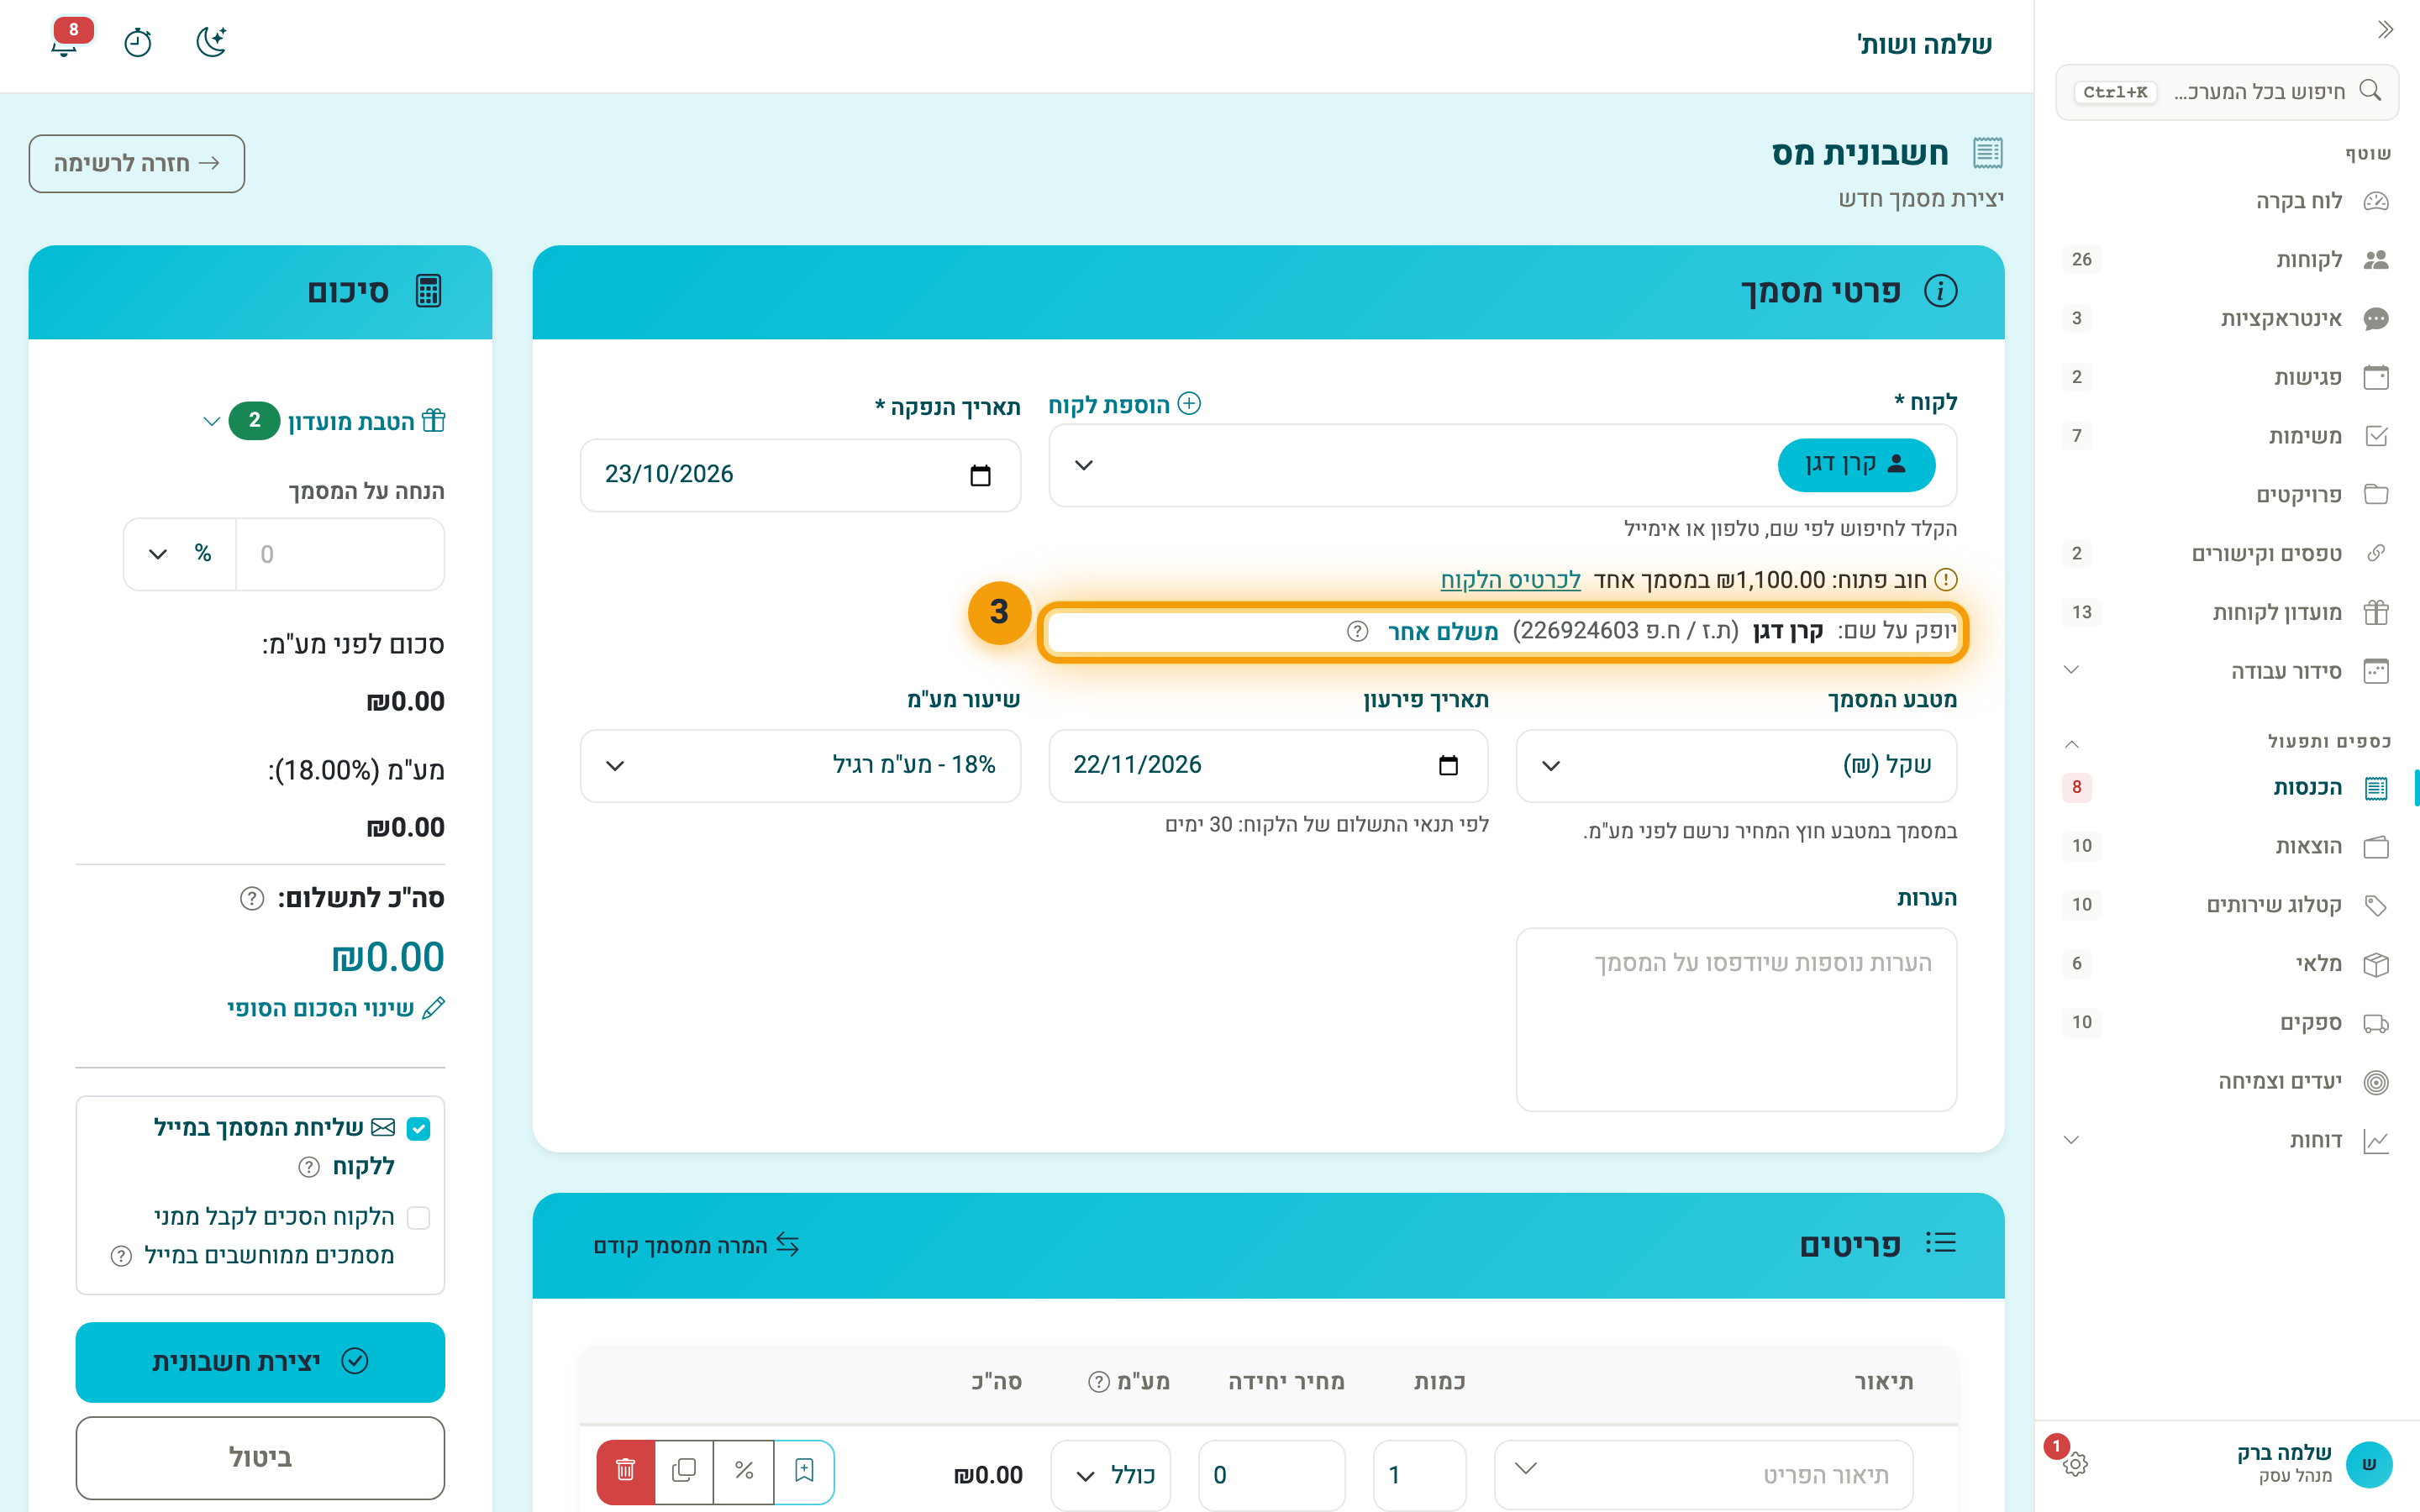
Task: Open the כולל VAT mode dropdown in item row
Action: [x=1111, y=1475]
